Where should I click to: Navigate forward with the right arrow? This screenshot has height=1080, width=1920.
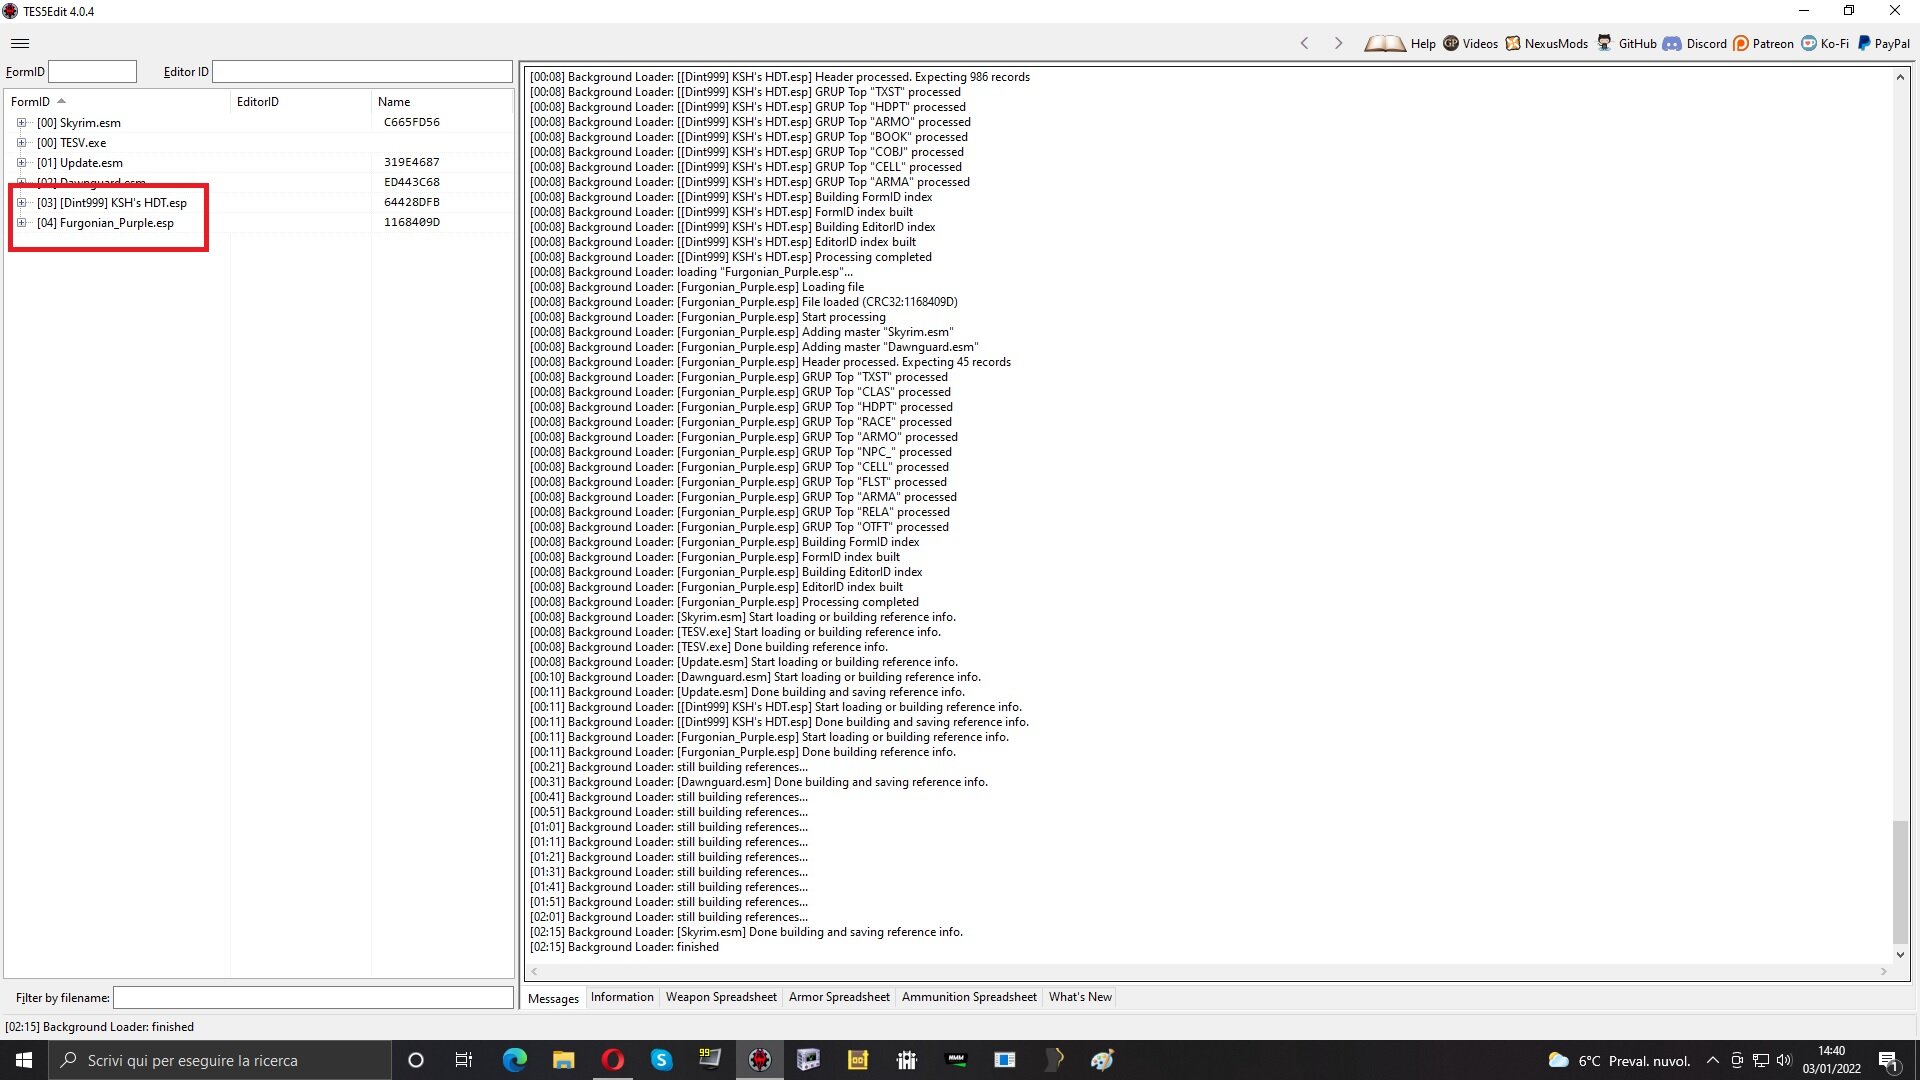pyautogui.click(x=1338, y=43)
